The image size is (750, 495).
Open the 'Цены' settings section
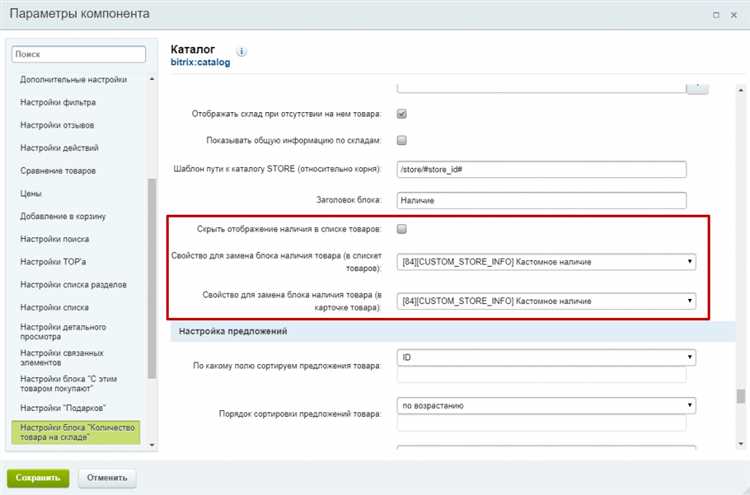[x=31, y=194]
